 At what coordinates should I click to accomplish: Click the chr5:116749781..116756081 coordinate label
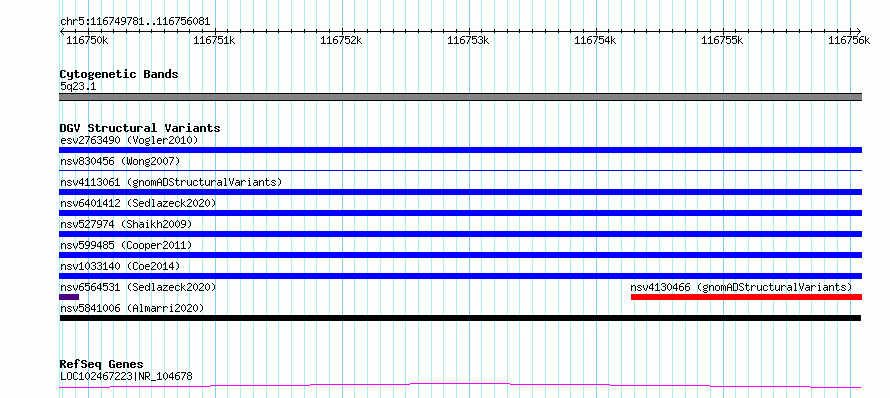pyautogui.click(x=135, y=22)
